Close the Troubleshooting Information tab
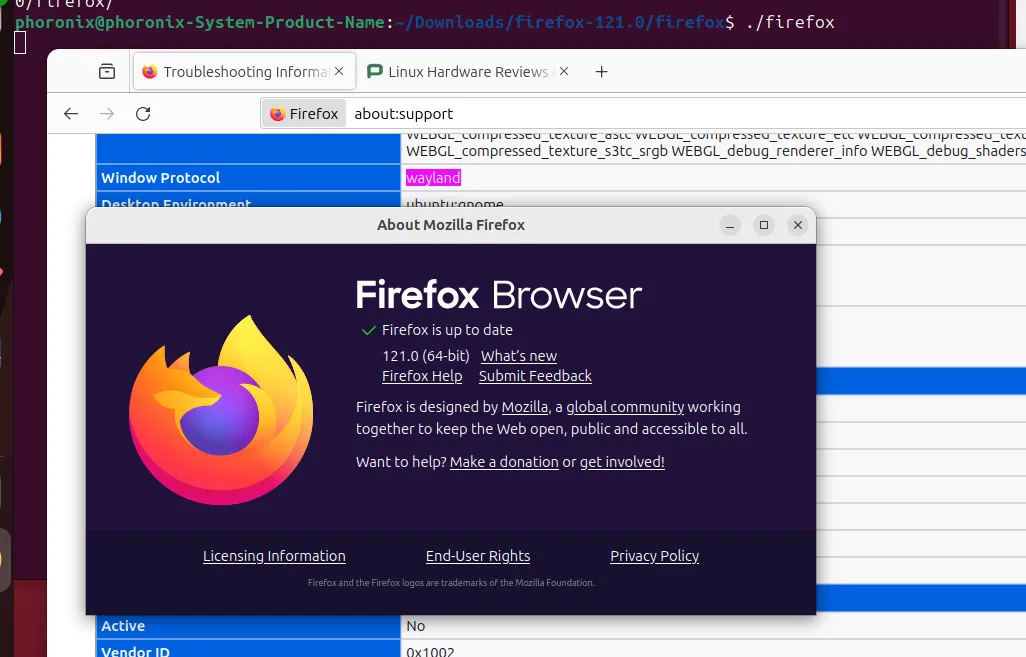Image resolution: width=1026 pixels, height=657 pixels. 339,71
